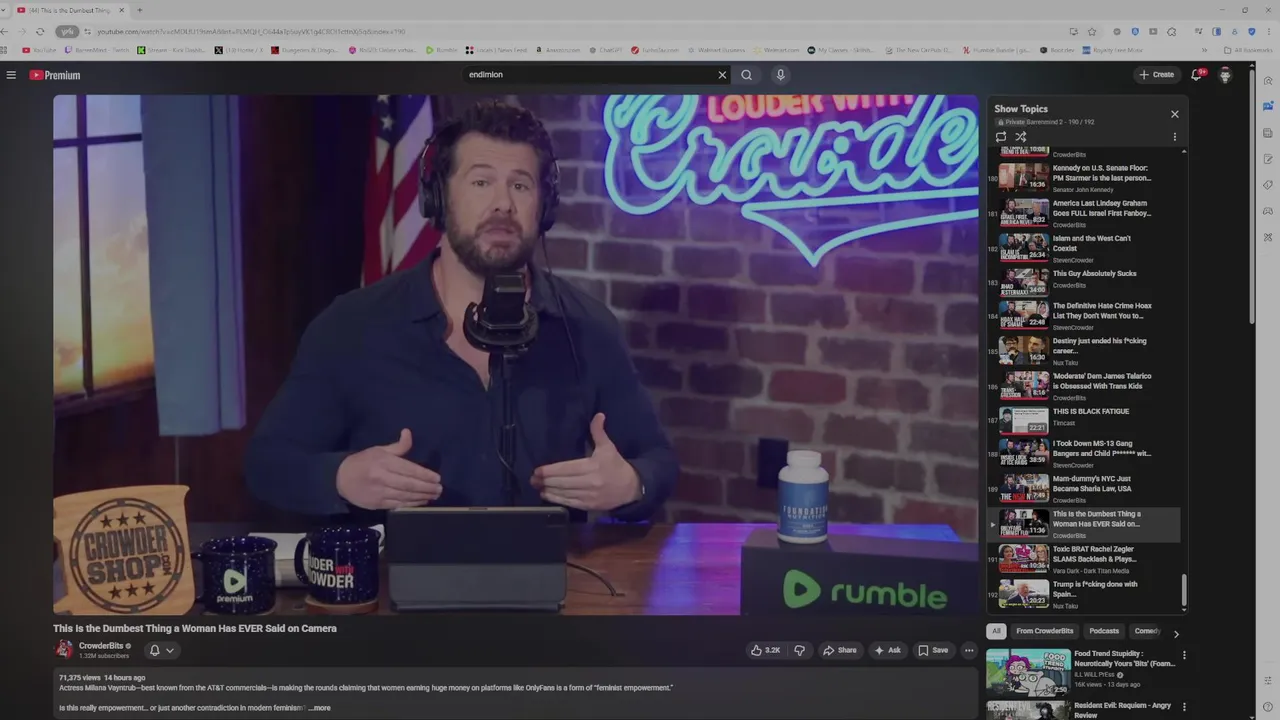Share the video
1280x720 pixels.
[x=840, y=650]
